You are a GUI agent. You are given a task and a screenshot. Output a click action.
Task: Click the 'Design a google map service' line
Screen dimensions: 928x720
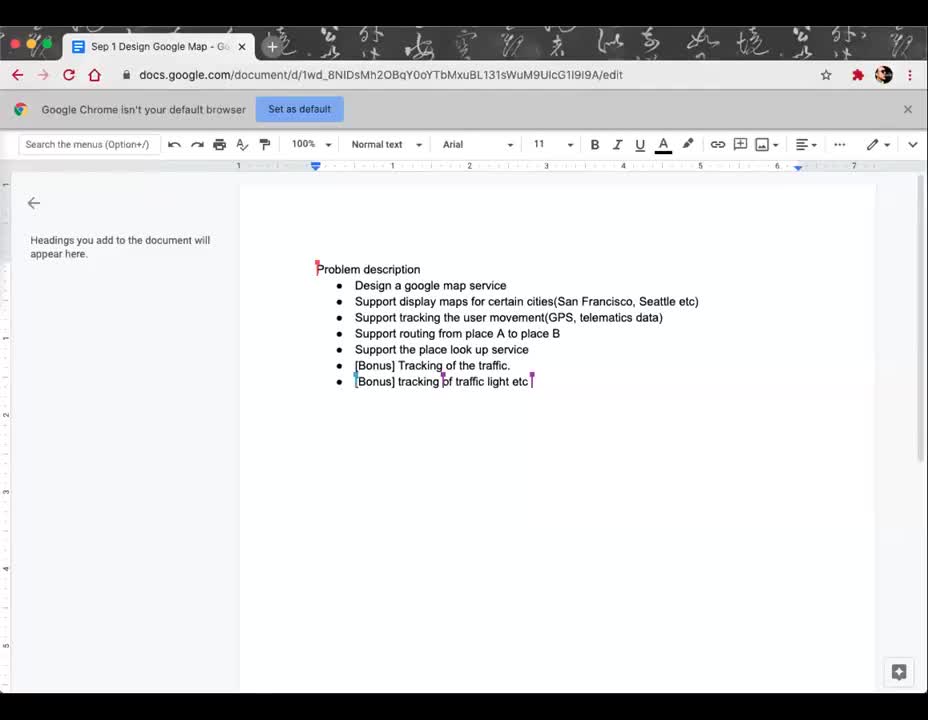pos(430,286)
